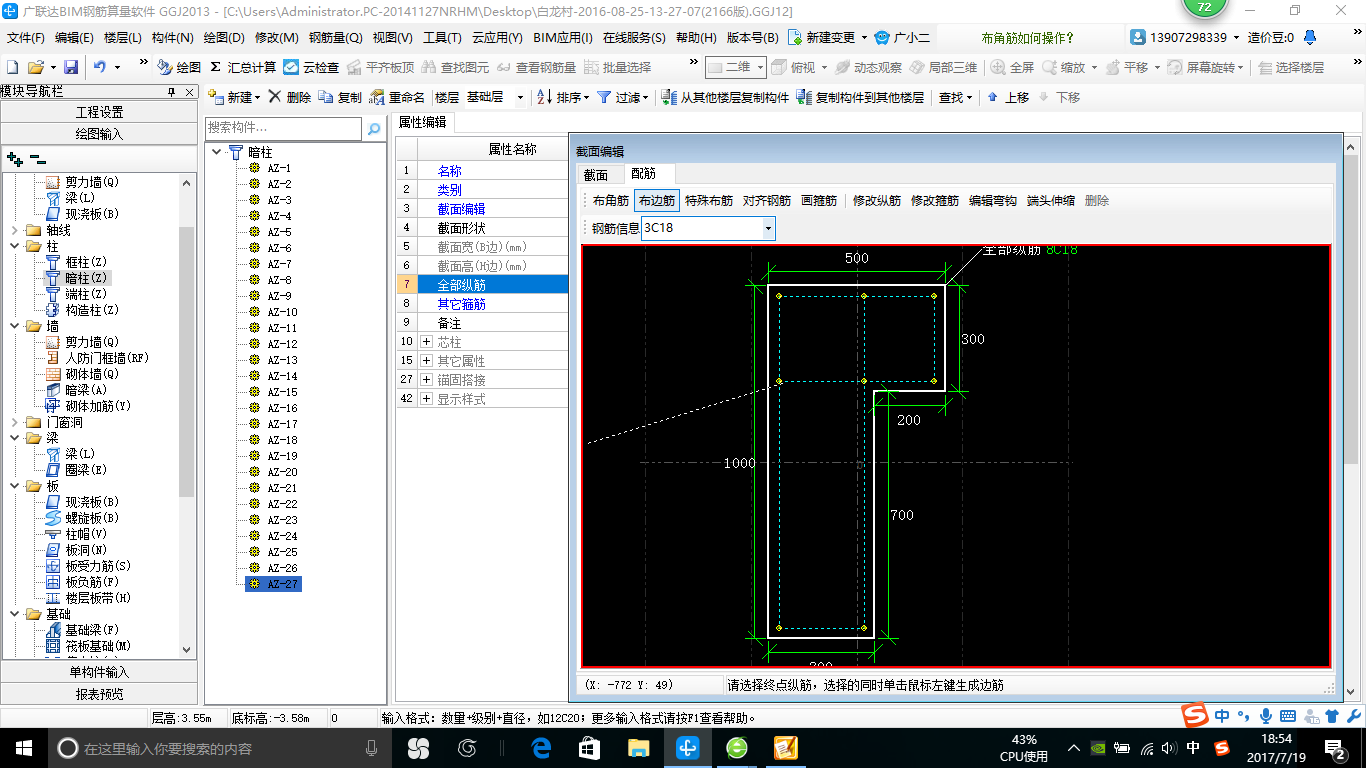Run 汇总计算 summary calculation
The height and width of the screenshot is (768, 1366).
click(x=243, y=67)
